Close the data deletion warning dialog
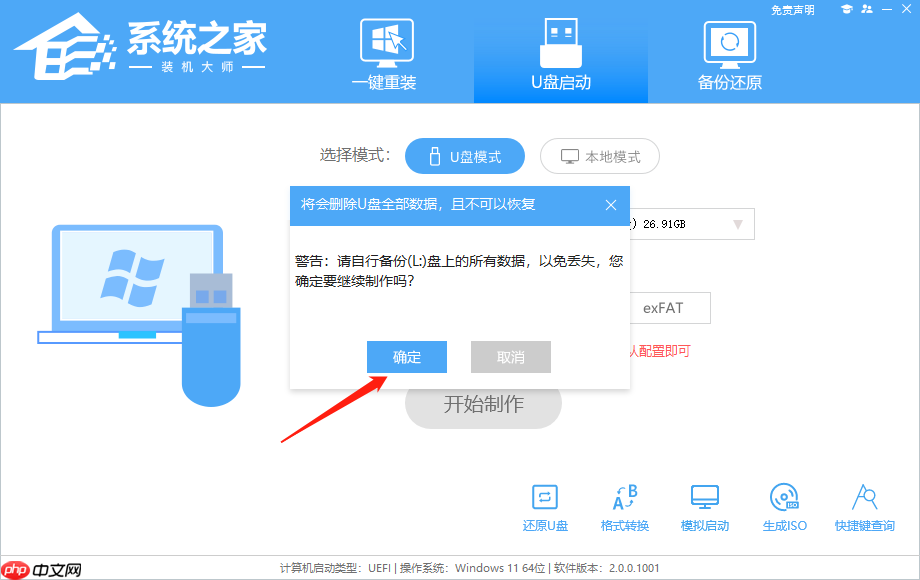The height and width of the screenshot is (580, 920). click(x=611, y=205)
